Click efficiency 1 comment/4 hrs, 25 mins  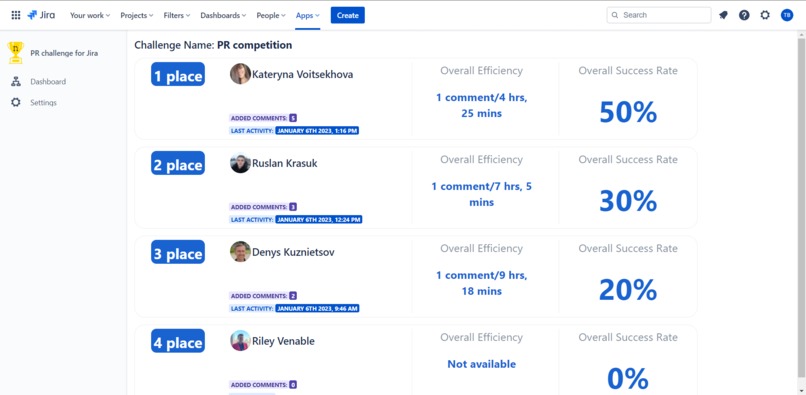[x=481, y=105]
